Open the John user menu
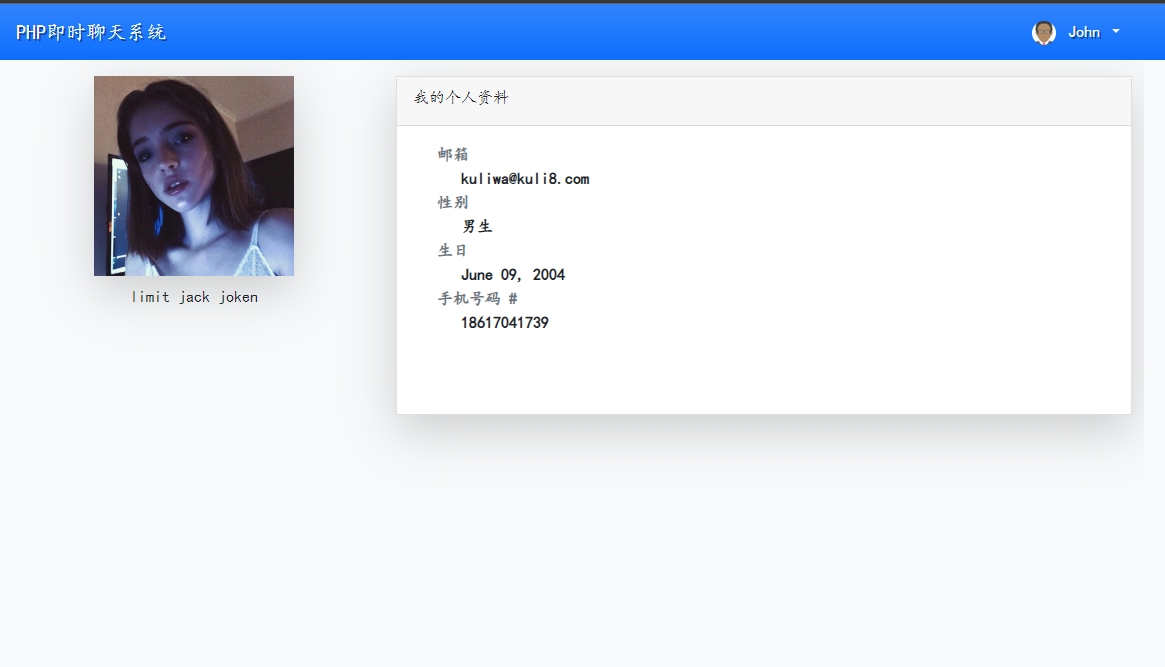This screenshot has height=667, width=1165. [1083, 32]
